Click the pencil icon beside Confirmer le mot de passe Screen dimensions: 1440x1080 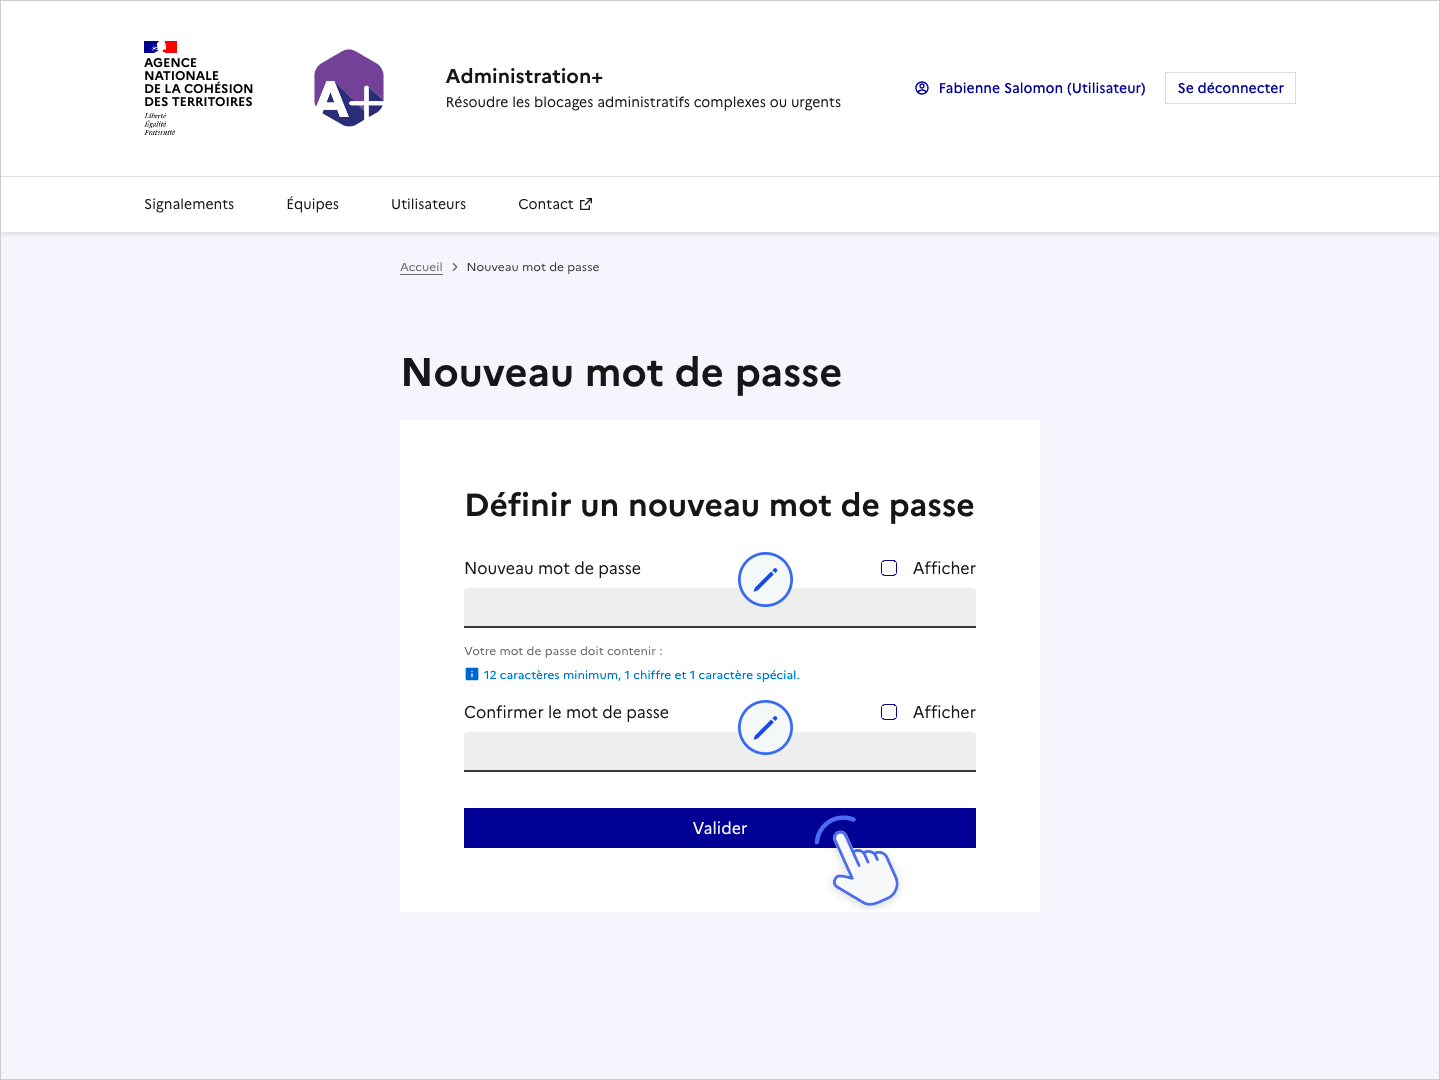tap(765, 727)
